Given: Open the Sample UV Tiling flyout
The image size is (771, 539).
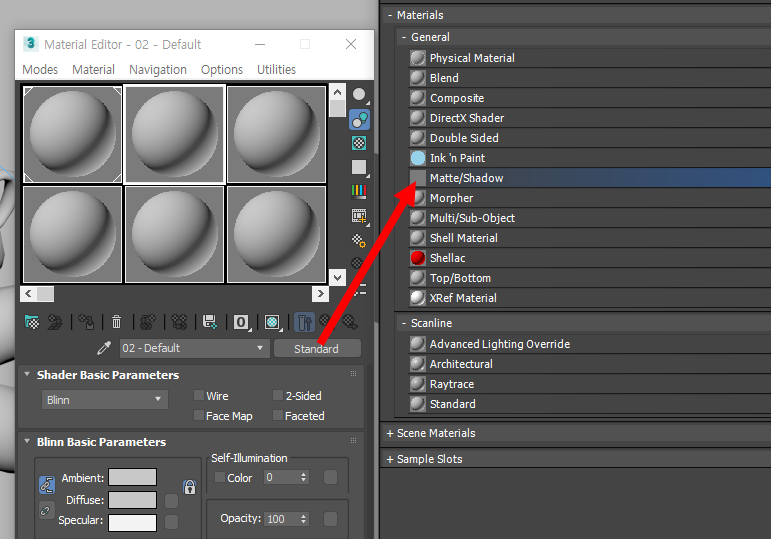Looking at the screenshot, I should [359, 167].
